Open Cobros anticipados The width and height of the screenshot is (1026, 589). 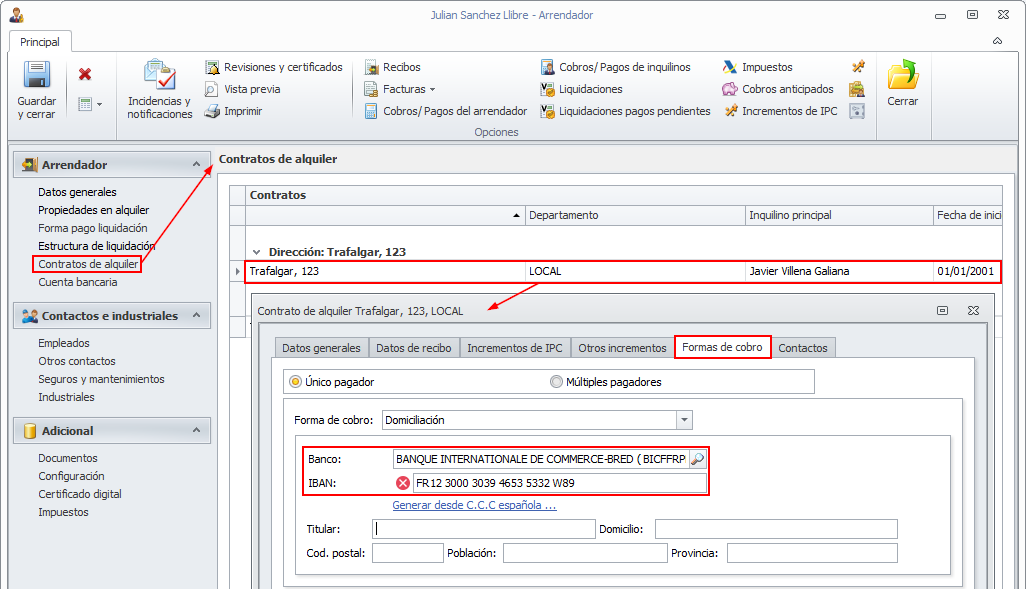[778, 89]
